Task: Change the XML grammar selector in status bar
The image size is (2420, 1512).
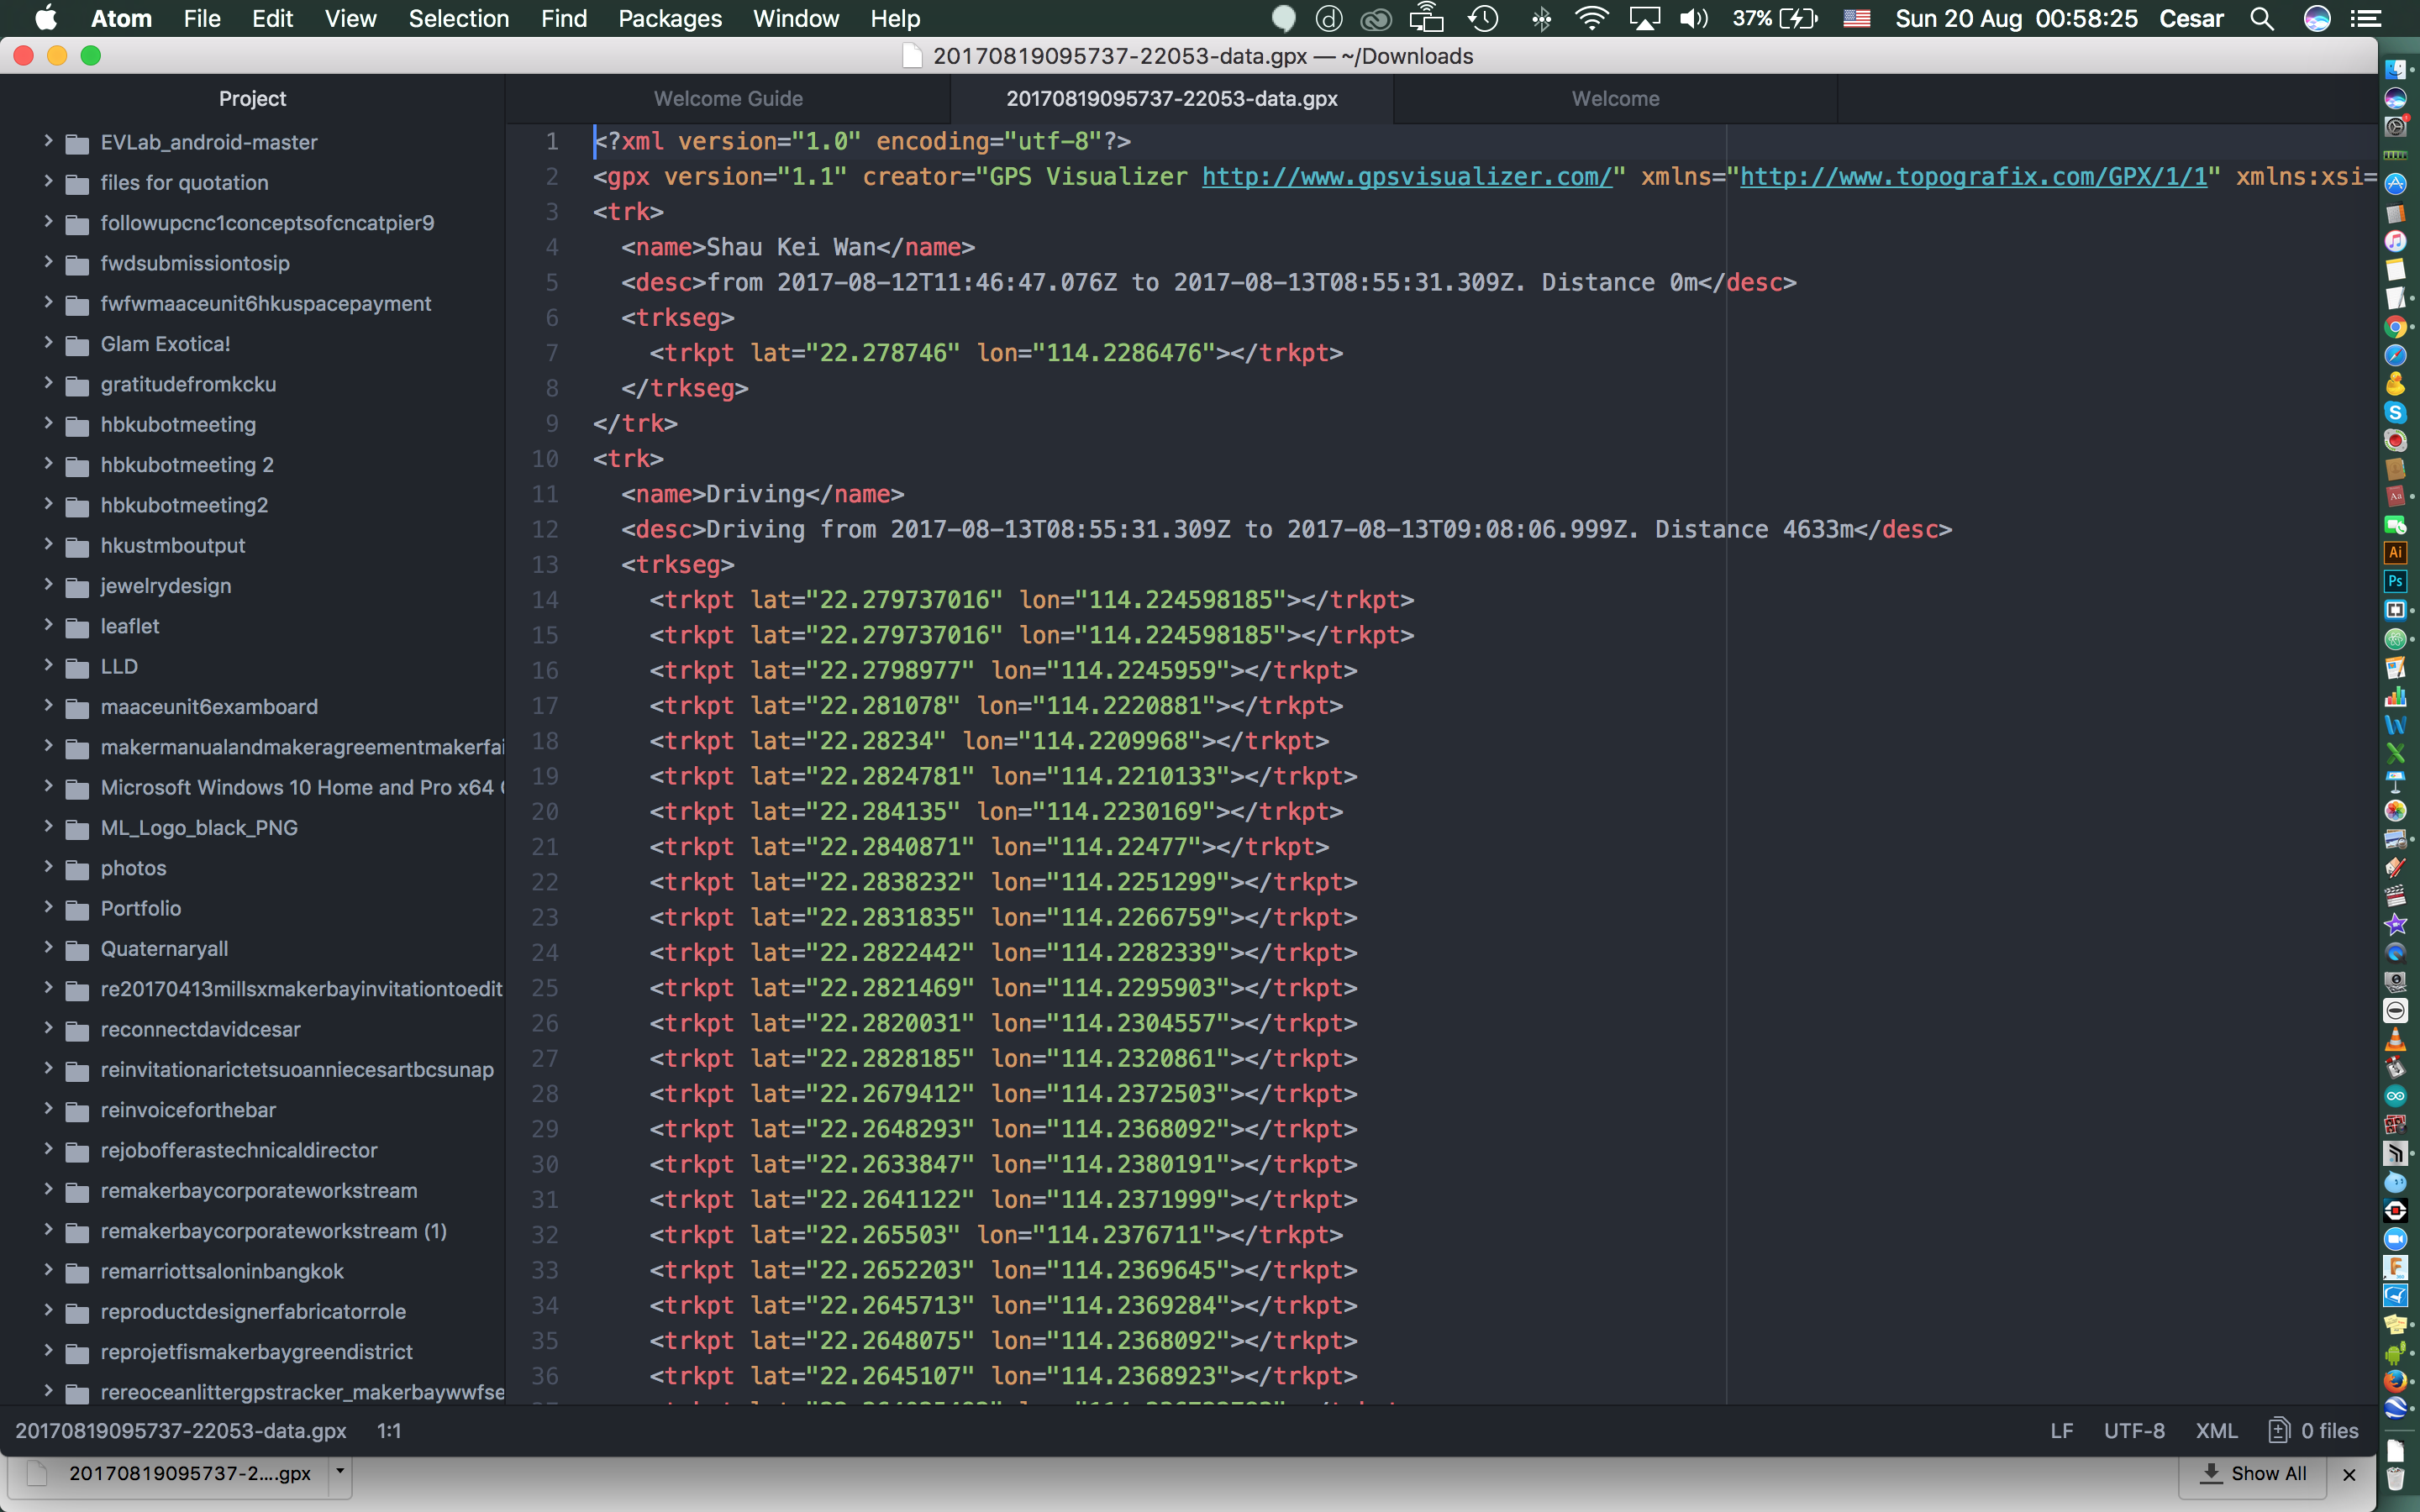Action: click(x=2216, y=1431)
